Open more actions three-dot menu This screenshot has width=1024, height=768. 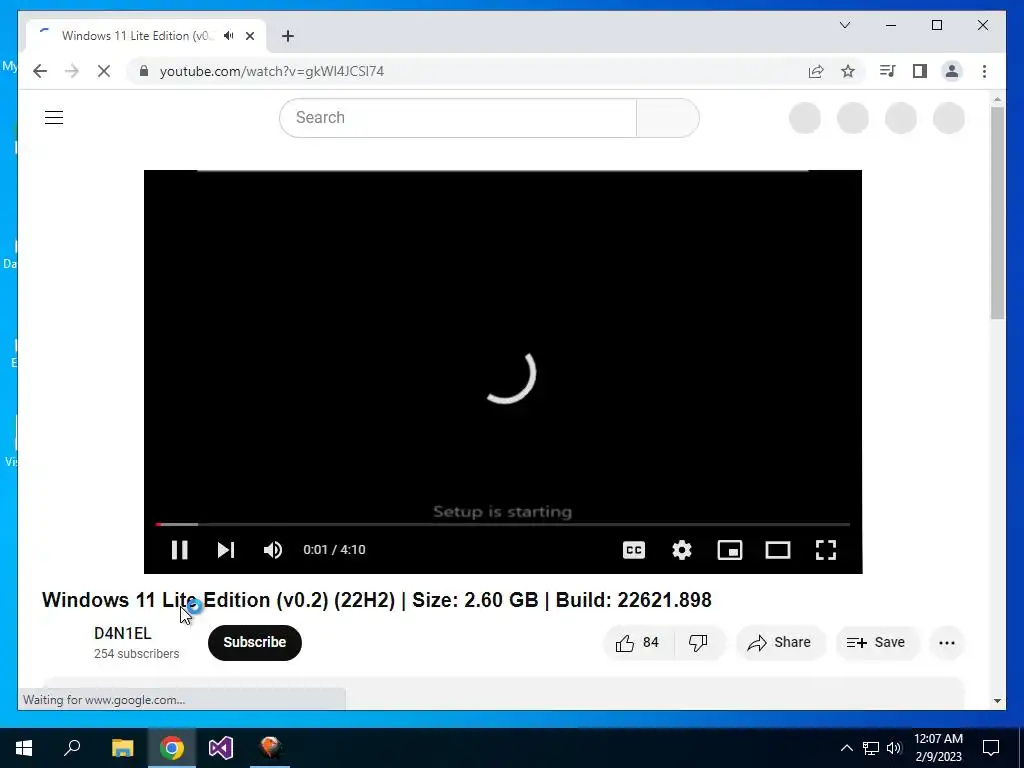click(947, 643)
